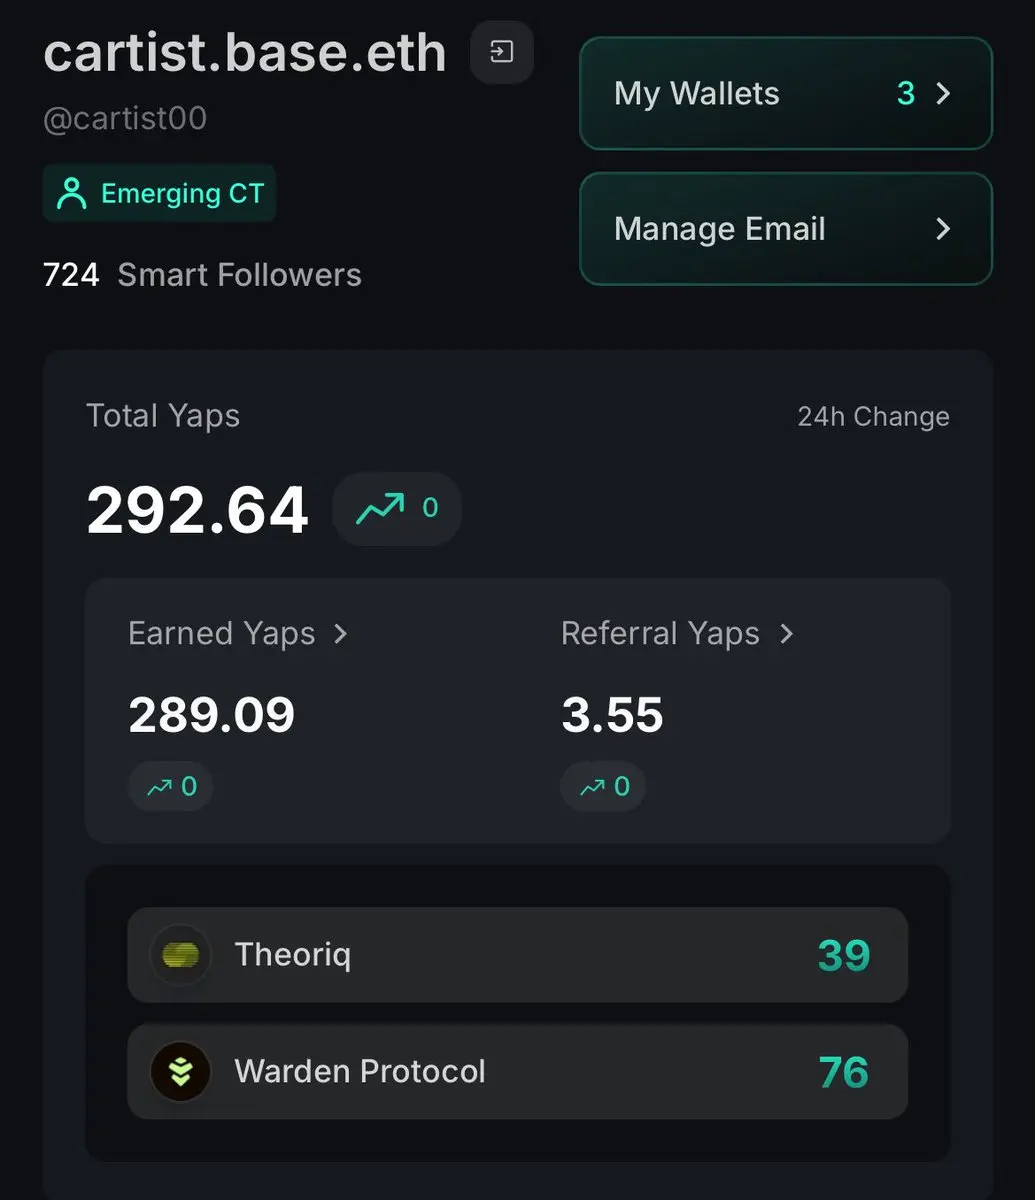Click the Warden Protocol logo icon
Screen dimensions: 1035x1200
(180, 1072)
